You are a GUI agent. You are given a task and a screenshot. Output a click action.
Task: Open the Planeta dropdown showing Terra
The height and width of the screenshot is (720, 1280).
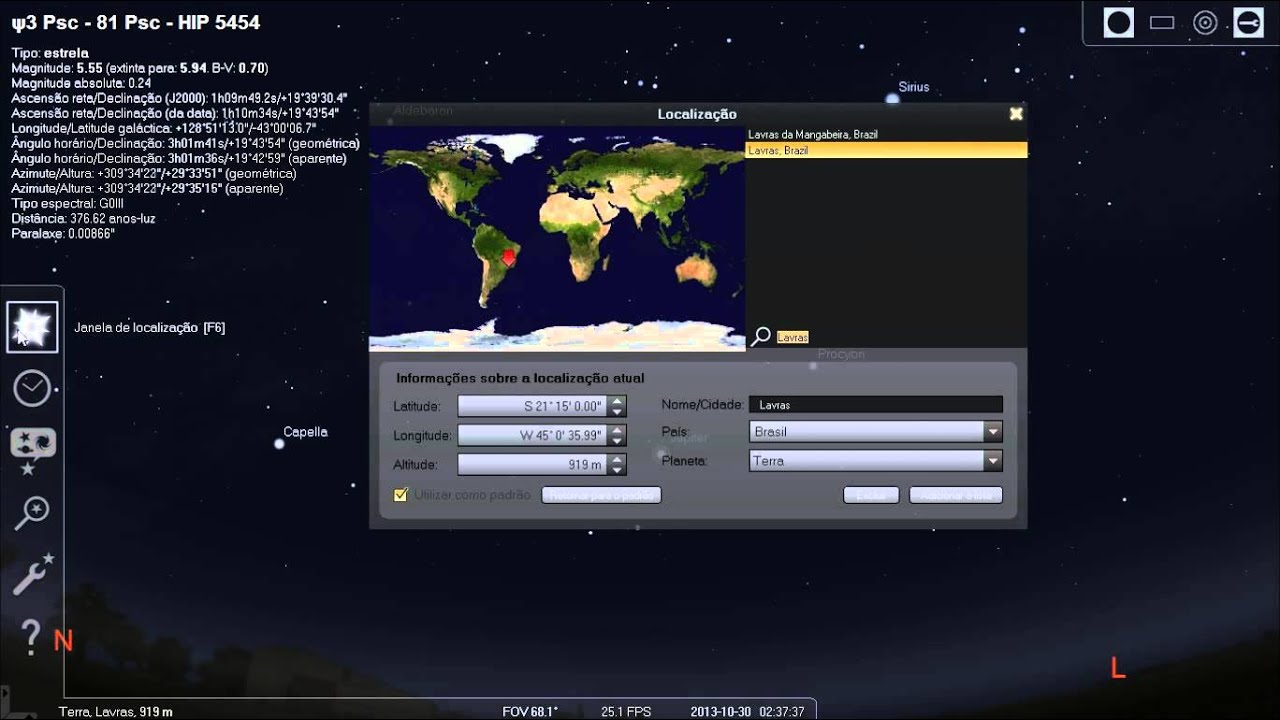pos(876,461)
